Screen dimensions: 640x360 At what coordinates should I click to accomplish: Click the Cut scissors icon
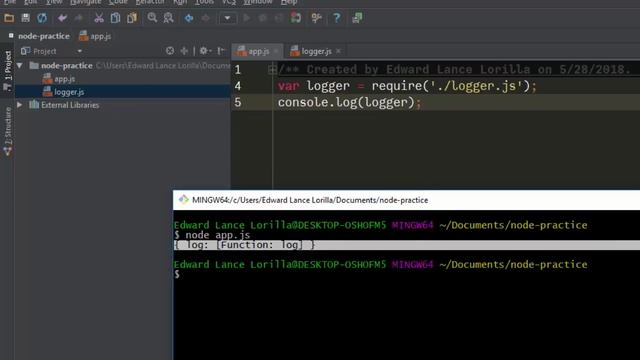(99, 18)
